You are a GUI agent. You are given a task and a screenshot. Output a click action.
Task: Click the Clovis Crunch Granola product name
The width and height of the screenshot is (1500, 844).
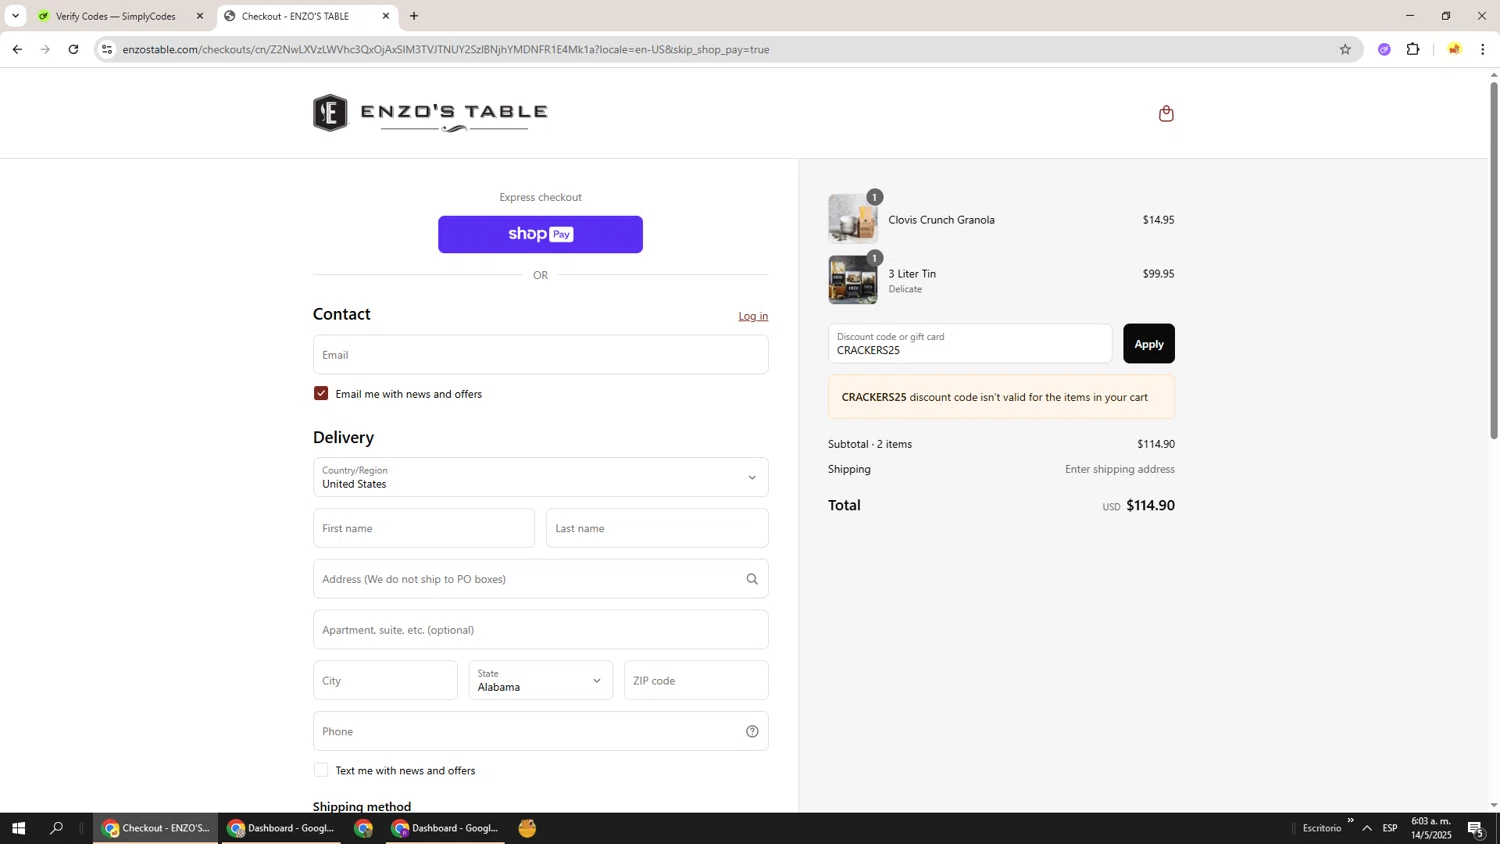click(x=941, y=220)
